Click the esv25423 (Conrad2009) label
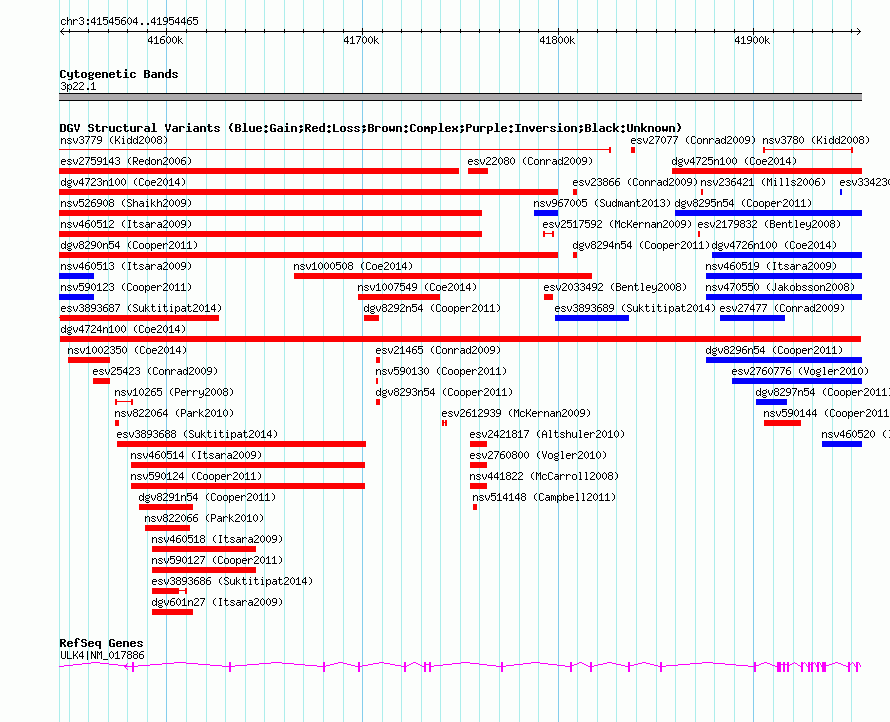Screen dimensions: 890x722 click(155, 371)
